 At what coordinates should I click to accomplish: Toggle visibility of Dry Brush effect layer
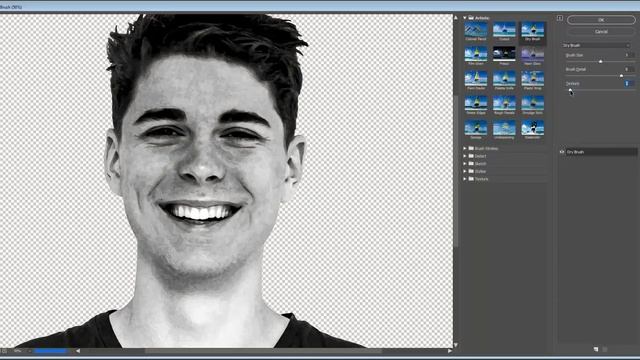tap(562, 152)
